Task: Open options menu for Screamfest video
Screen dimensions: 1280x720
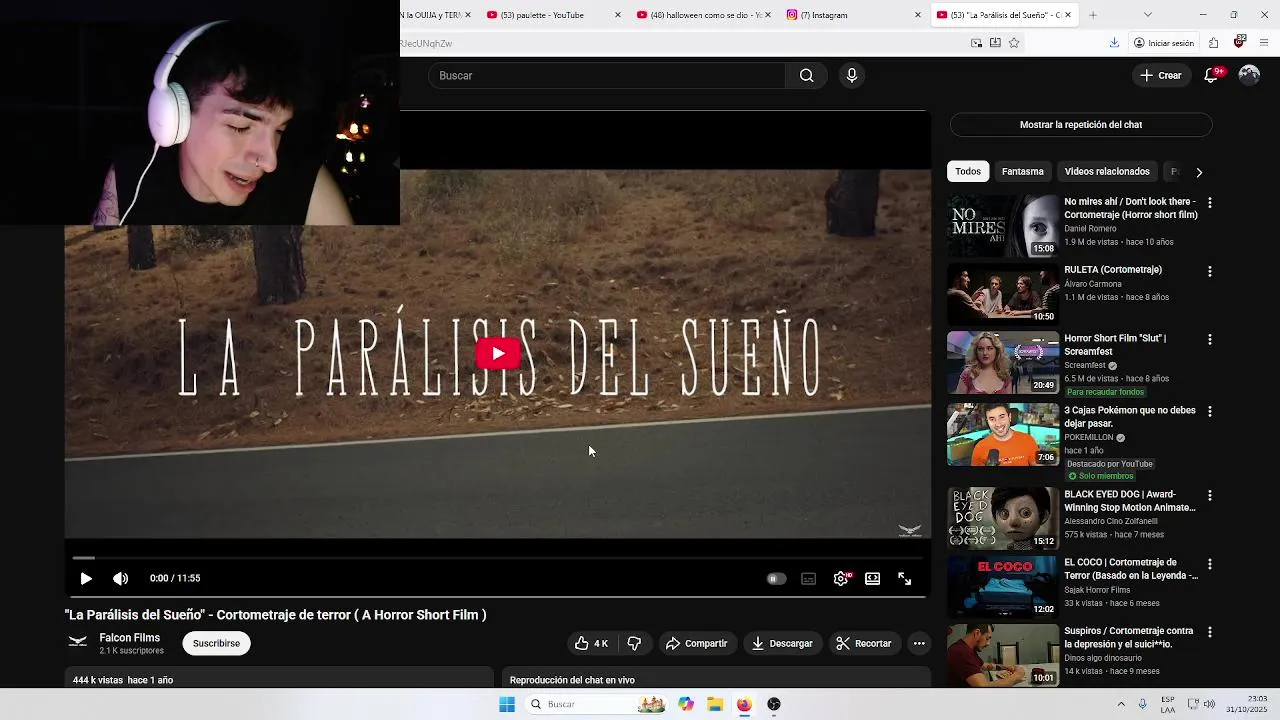Action: coord(1210,340)
